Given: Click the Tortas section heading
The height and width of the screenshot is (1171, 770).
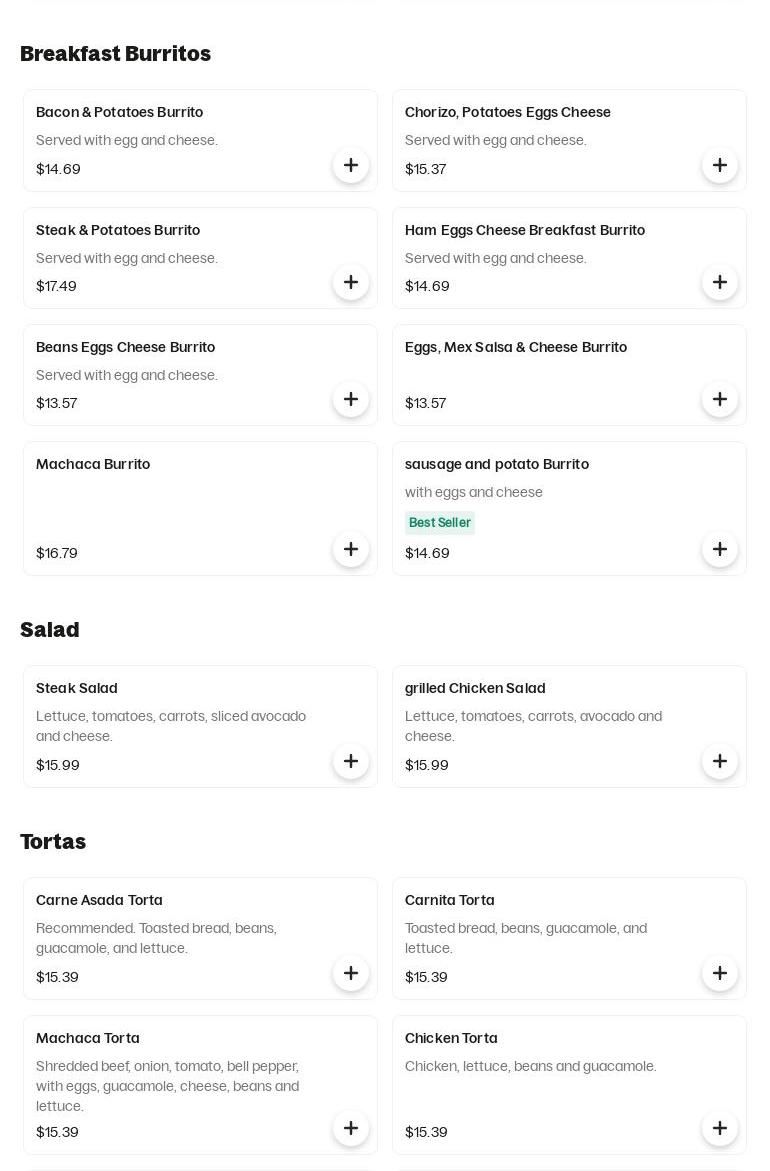Looking at the screenshot, I should click(x=53, y=842).
